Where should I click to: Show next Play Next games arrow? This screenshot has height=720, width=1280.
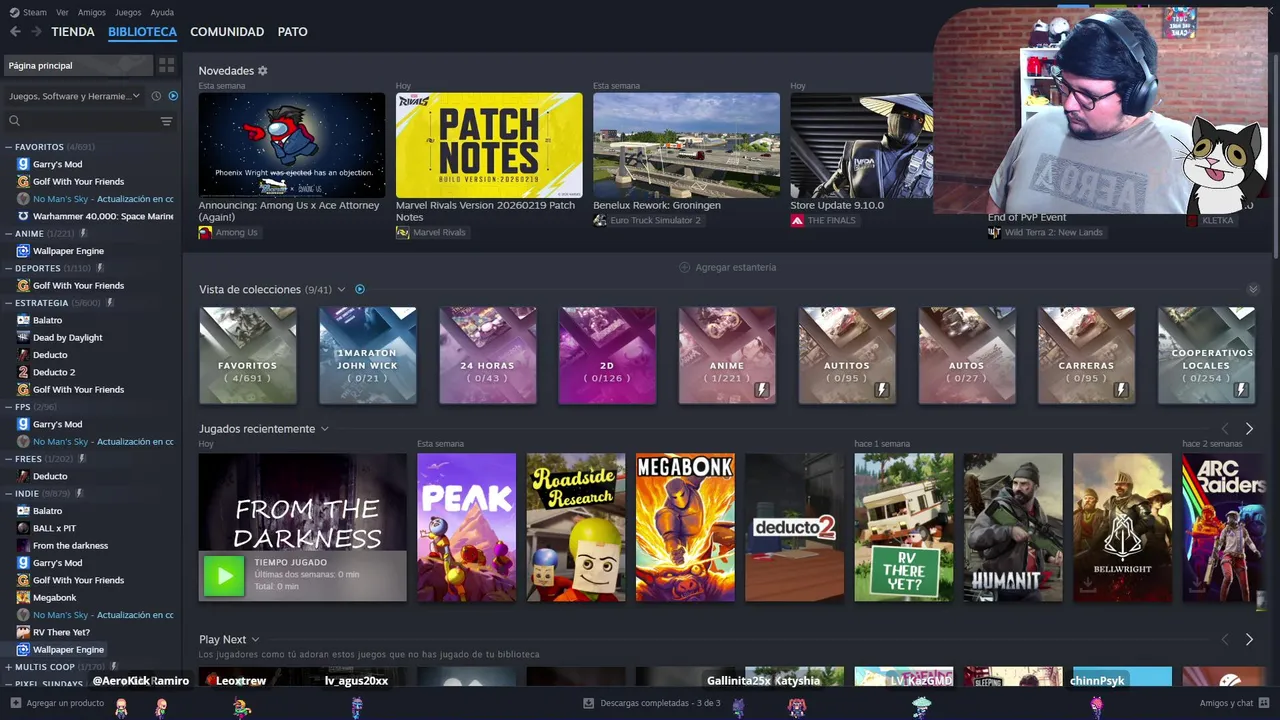click(x=1249, y=639)
